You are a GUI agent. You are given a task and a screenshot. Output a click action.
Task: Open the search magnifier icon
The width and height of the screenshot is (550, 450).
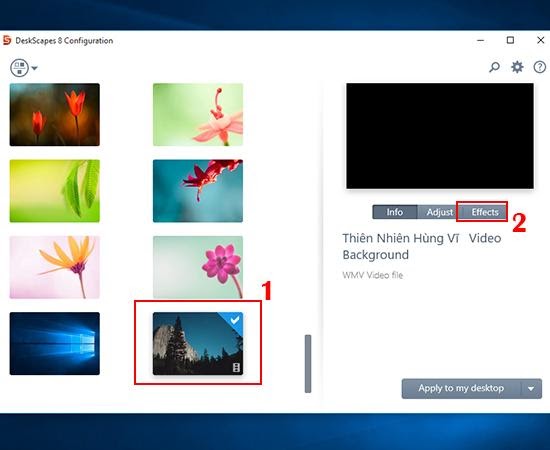494,67
